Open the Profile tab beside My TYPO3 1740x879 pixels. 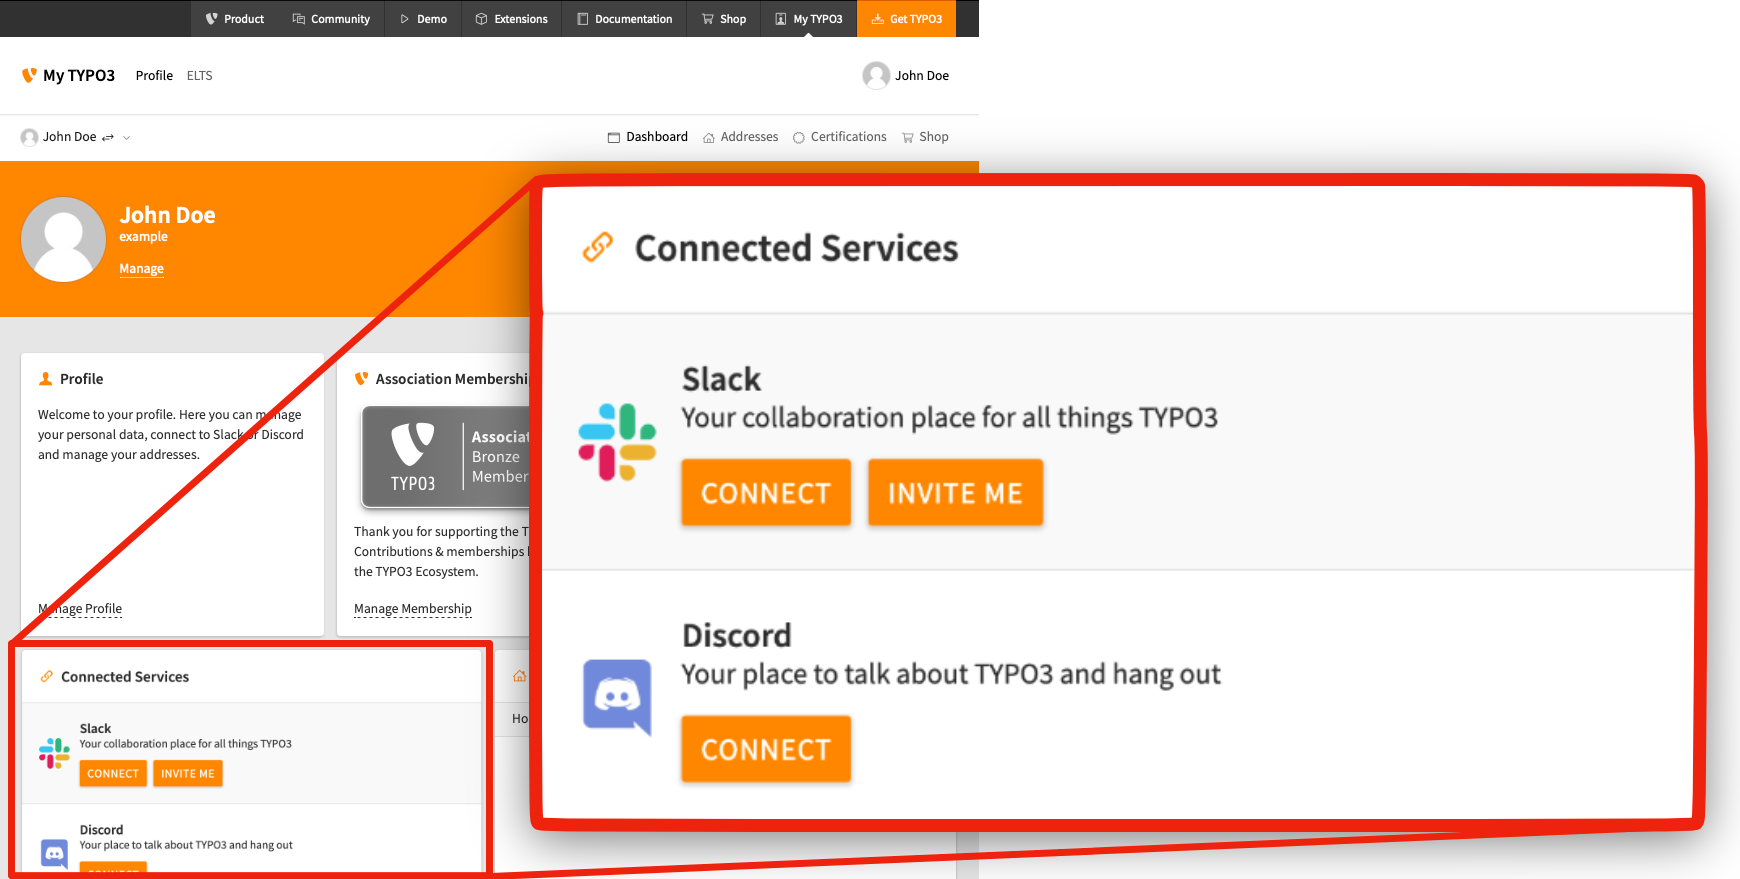tap(154, 75)
